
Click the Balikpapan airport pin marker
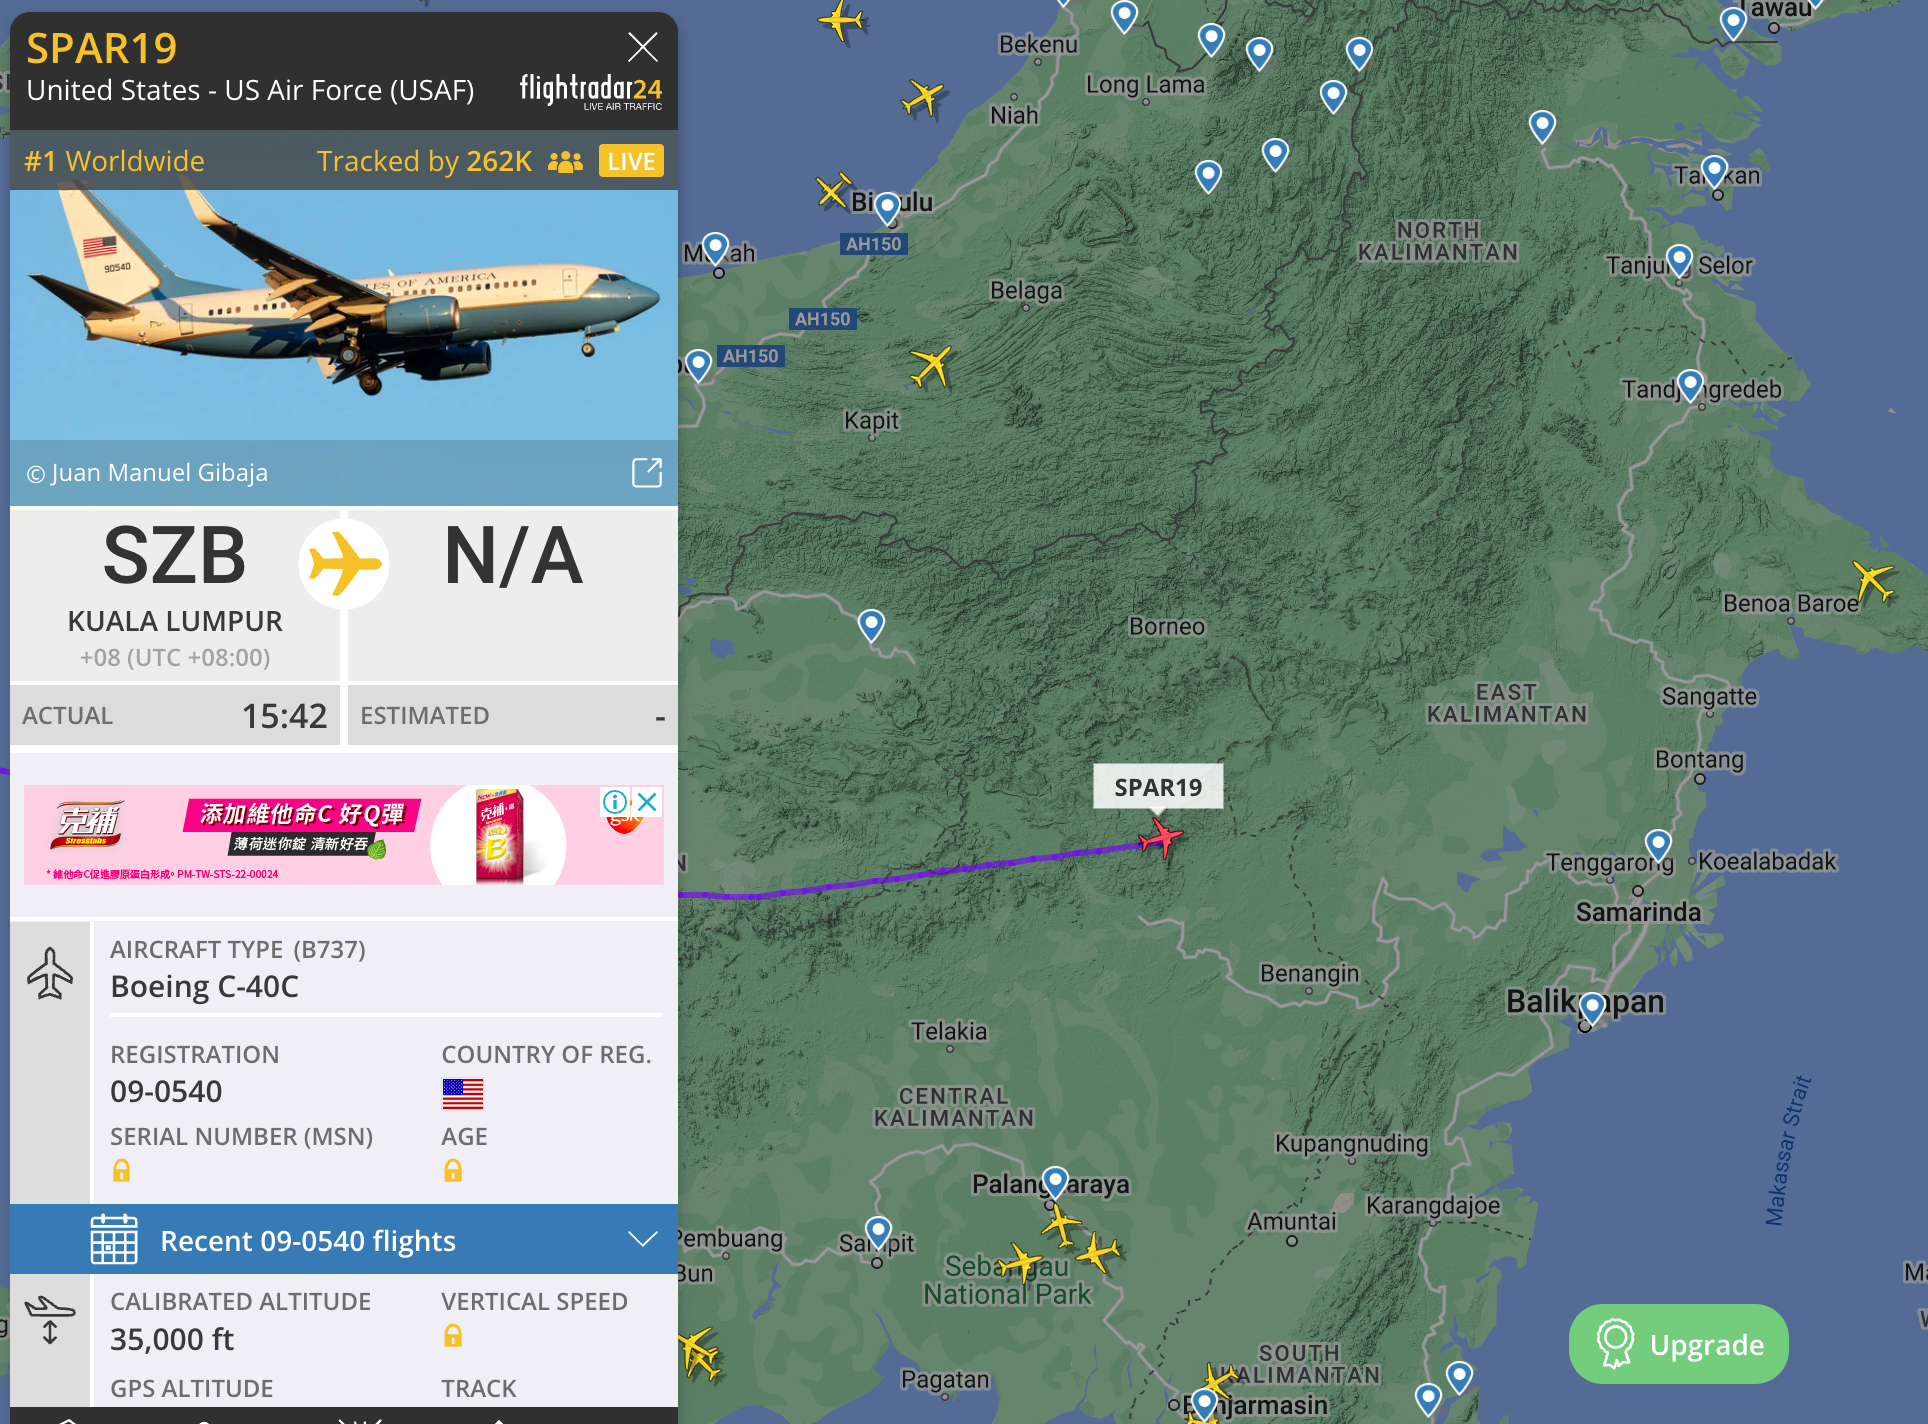[x=1593, y=1007]
